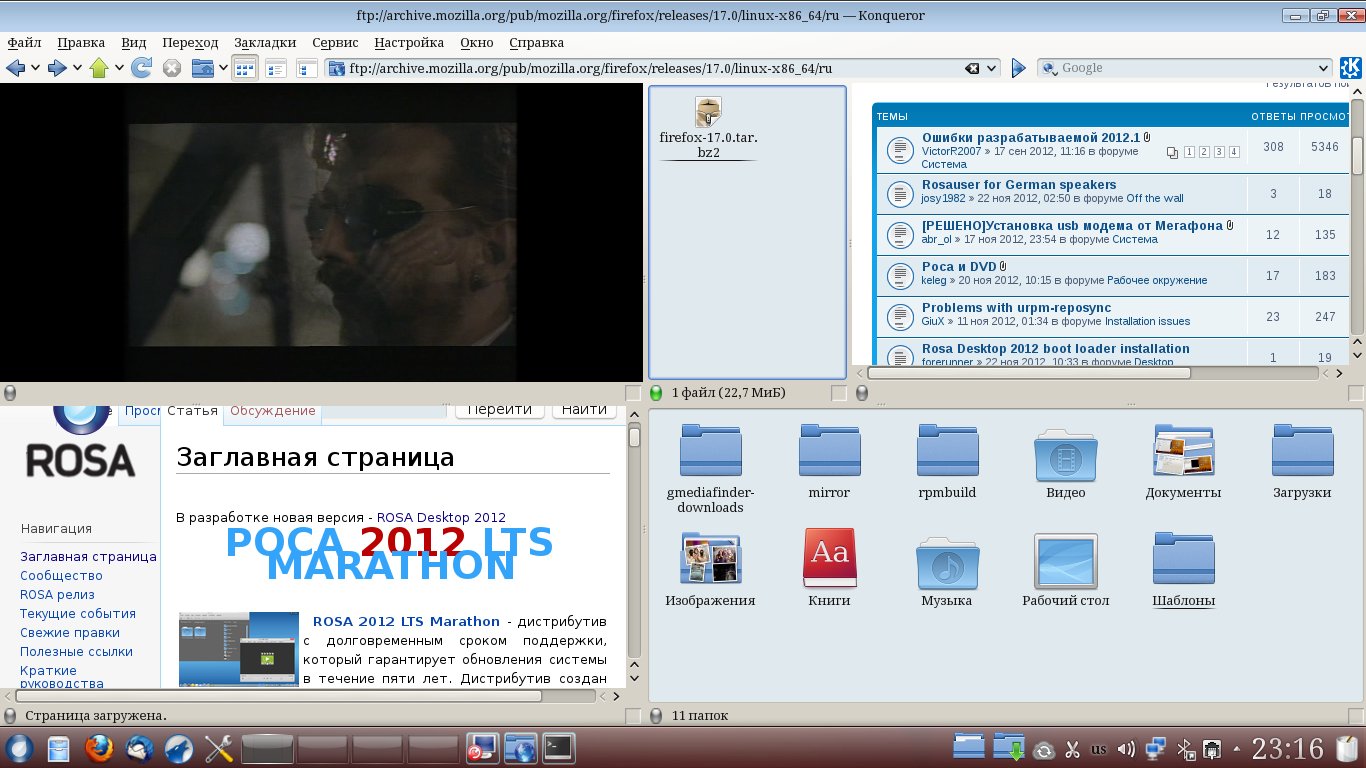Viewport: 1366px width, 768px height.
Task: Open the Видео folder
Action: pos(1065,463)
